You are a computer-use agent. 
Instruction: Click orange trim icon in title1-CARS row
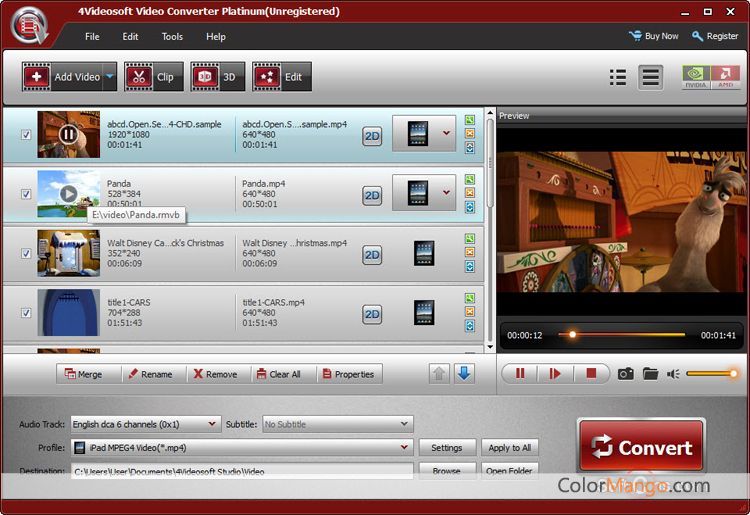470,311
